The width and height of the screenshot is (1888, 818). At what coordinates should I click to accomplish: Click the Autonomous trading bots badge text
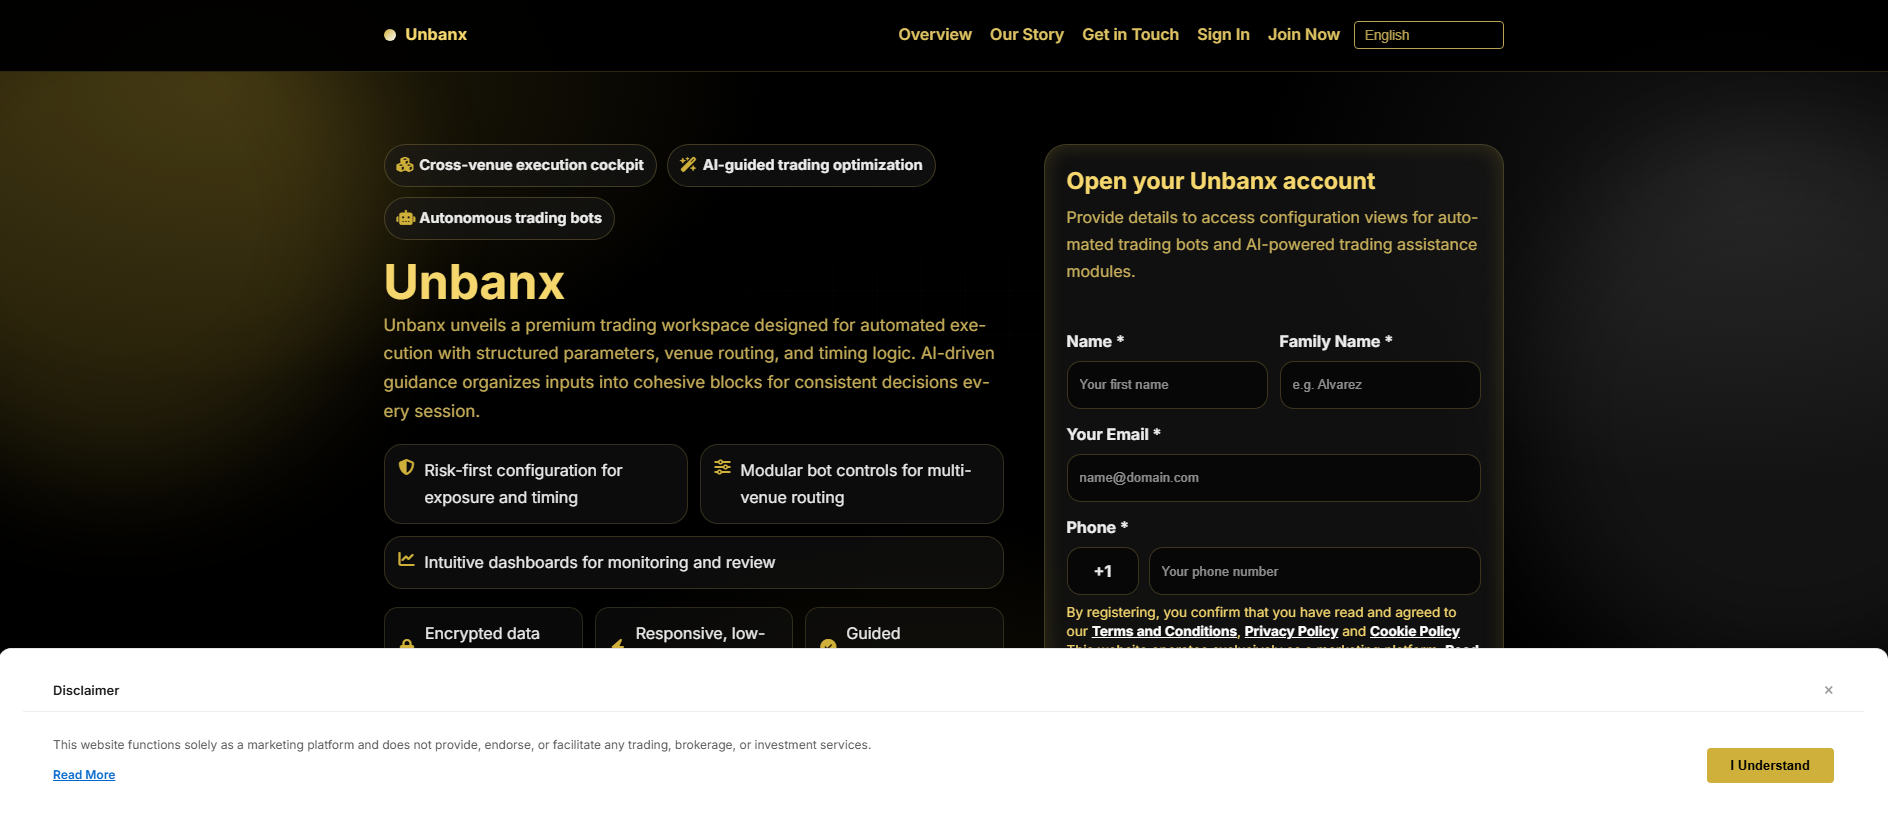tap(510, 218)
